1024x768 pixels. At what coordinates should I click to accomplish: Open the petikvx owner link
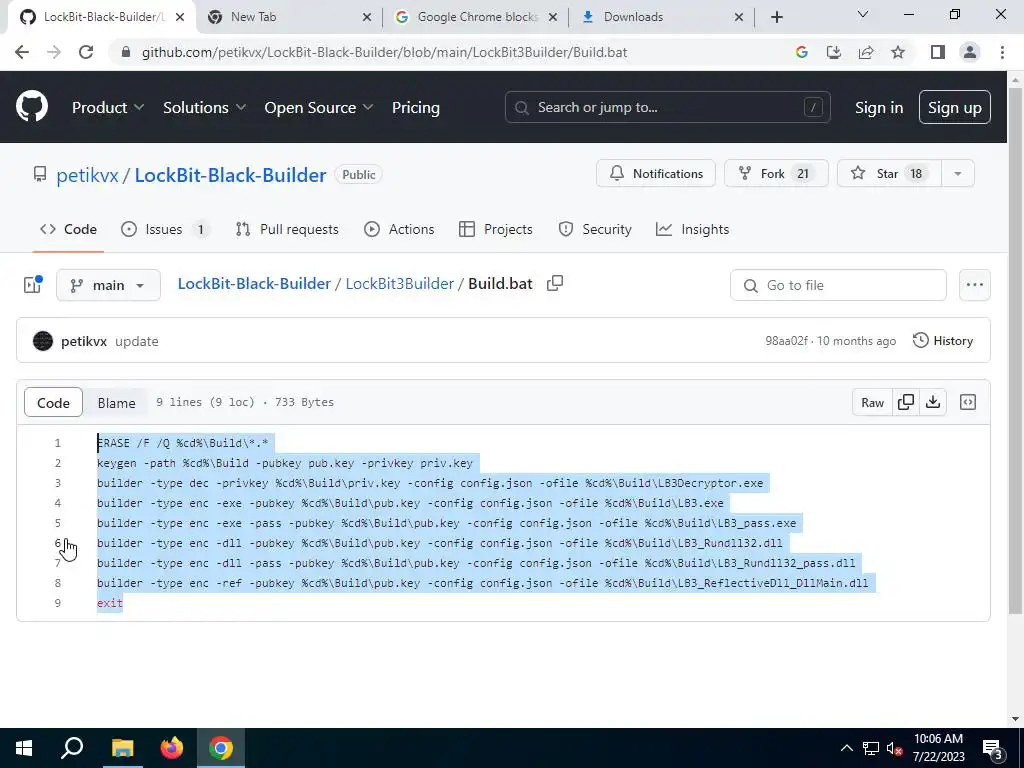point(88,175)
